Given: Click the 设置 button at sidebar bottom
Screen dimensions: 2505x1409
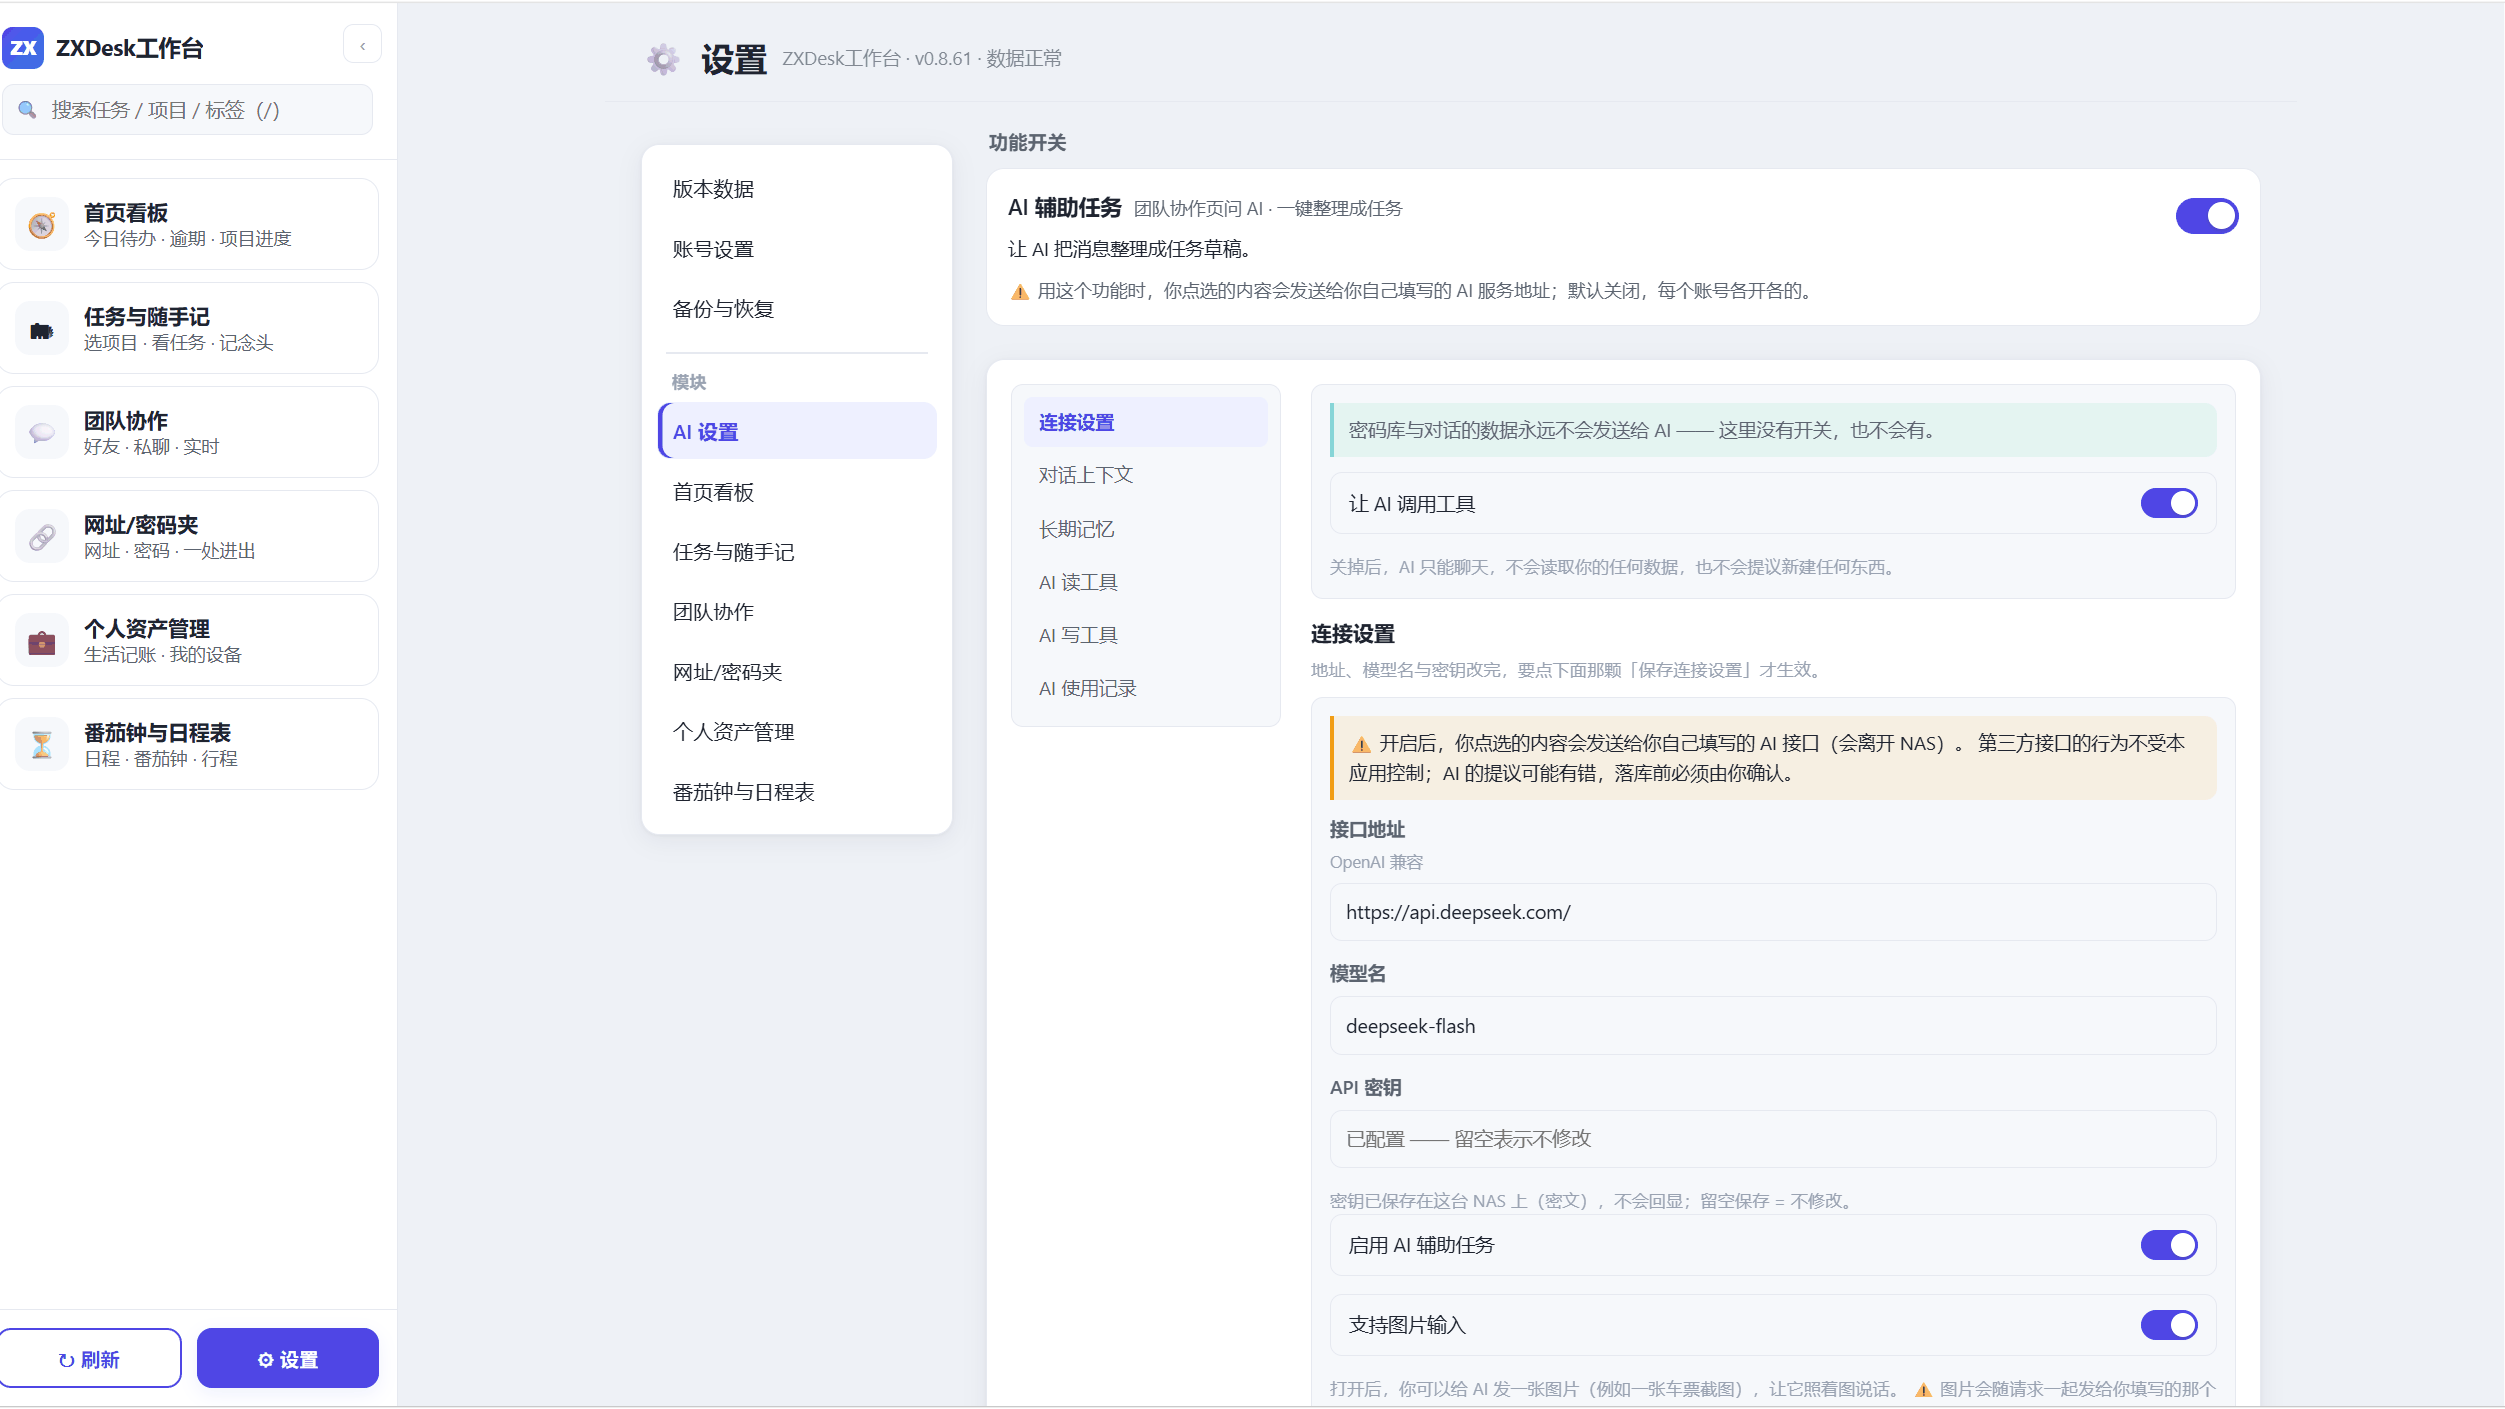Looking at the screenshot, I should click(288, 1358).
